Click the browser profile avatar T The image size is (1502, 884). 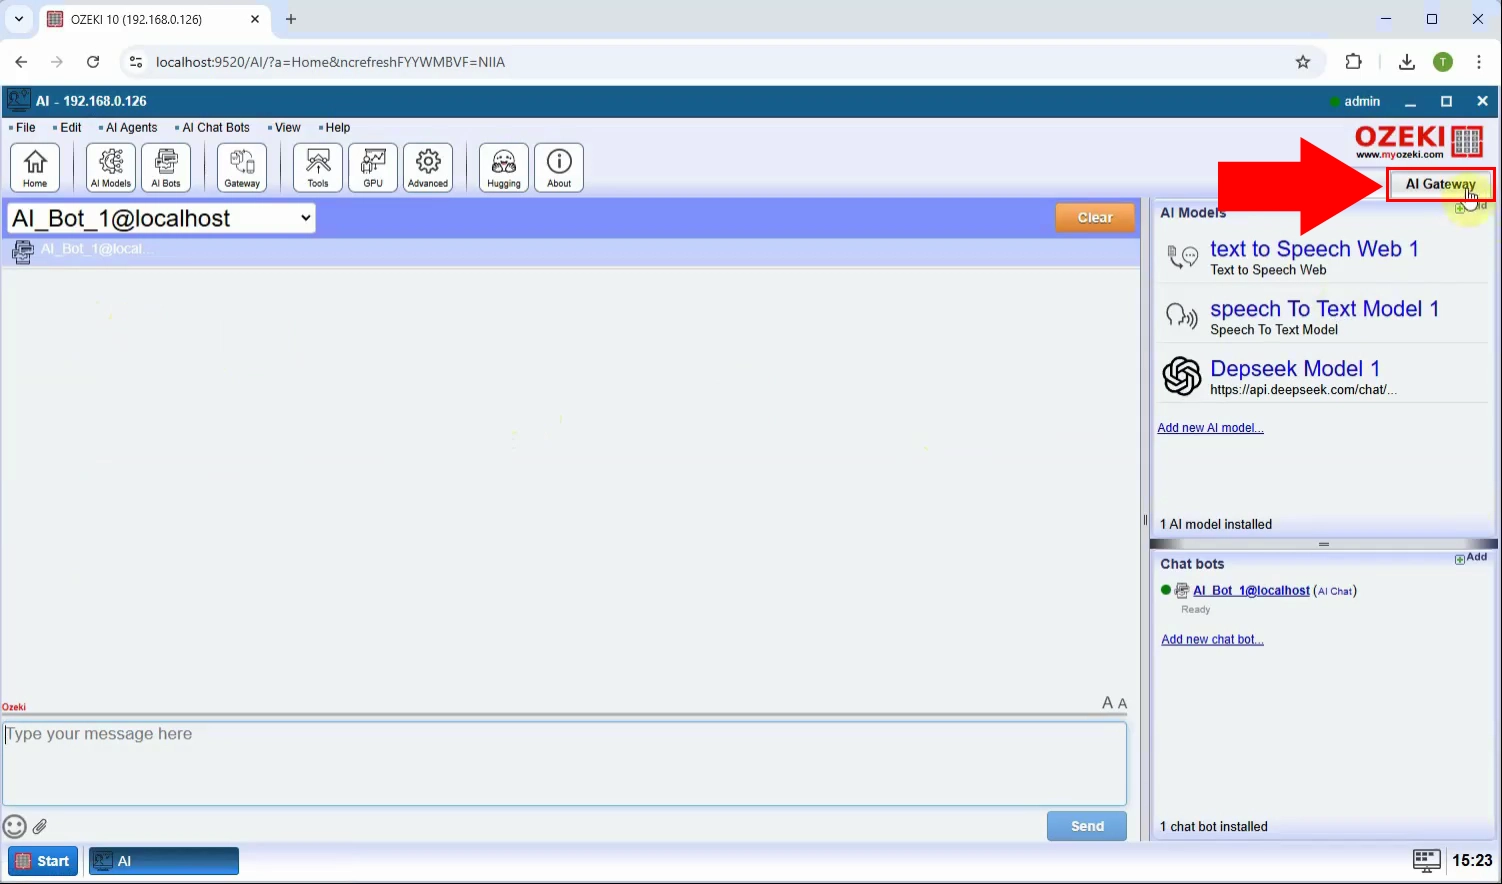point(1443,62)
